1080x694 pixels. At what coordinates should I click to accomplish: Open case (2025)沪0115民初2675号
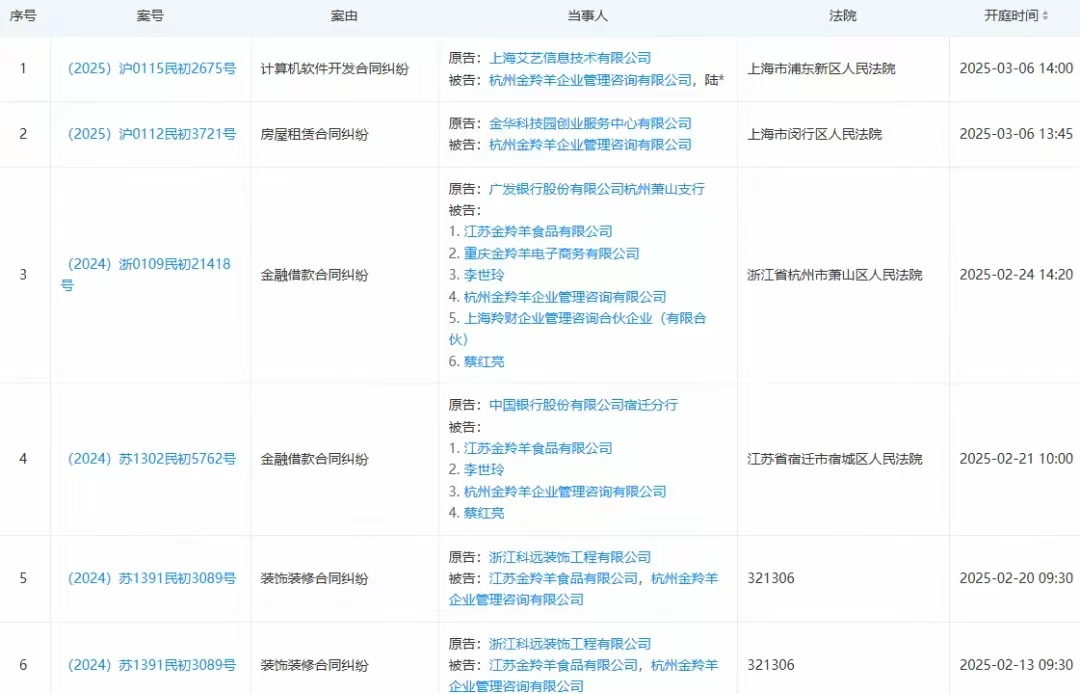click(x=151, y=69)
